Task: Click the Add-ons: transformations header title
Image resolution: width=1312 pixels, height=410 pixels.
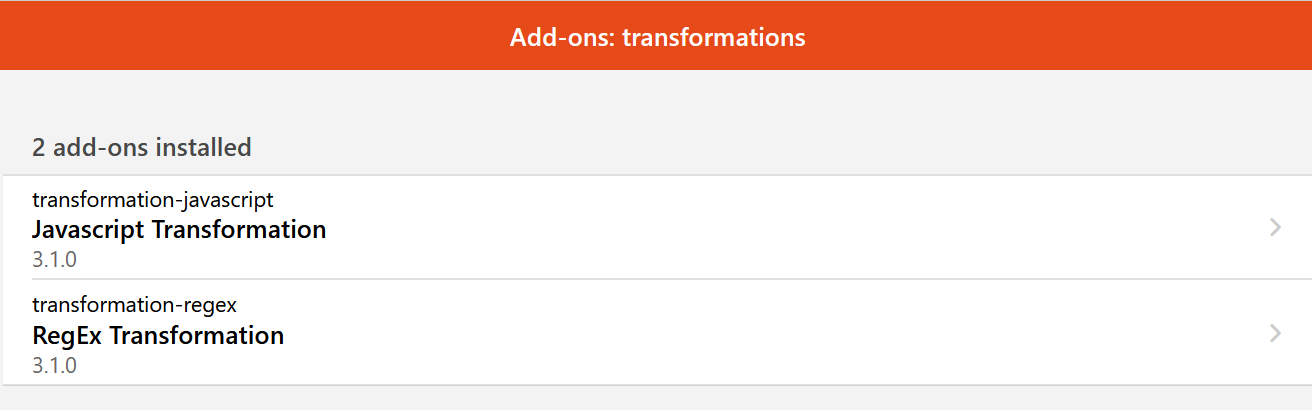Action: [x=657, y=37]
